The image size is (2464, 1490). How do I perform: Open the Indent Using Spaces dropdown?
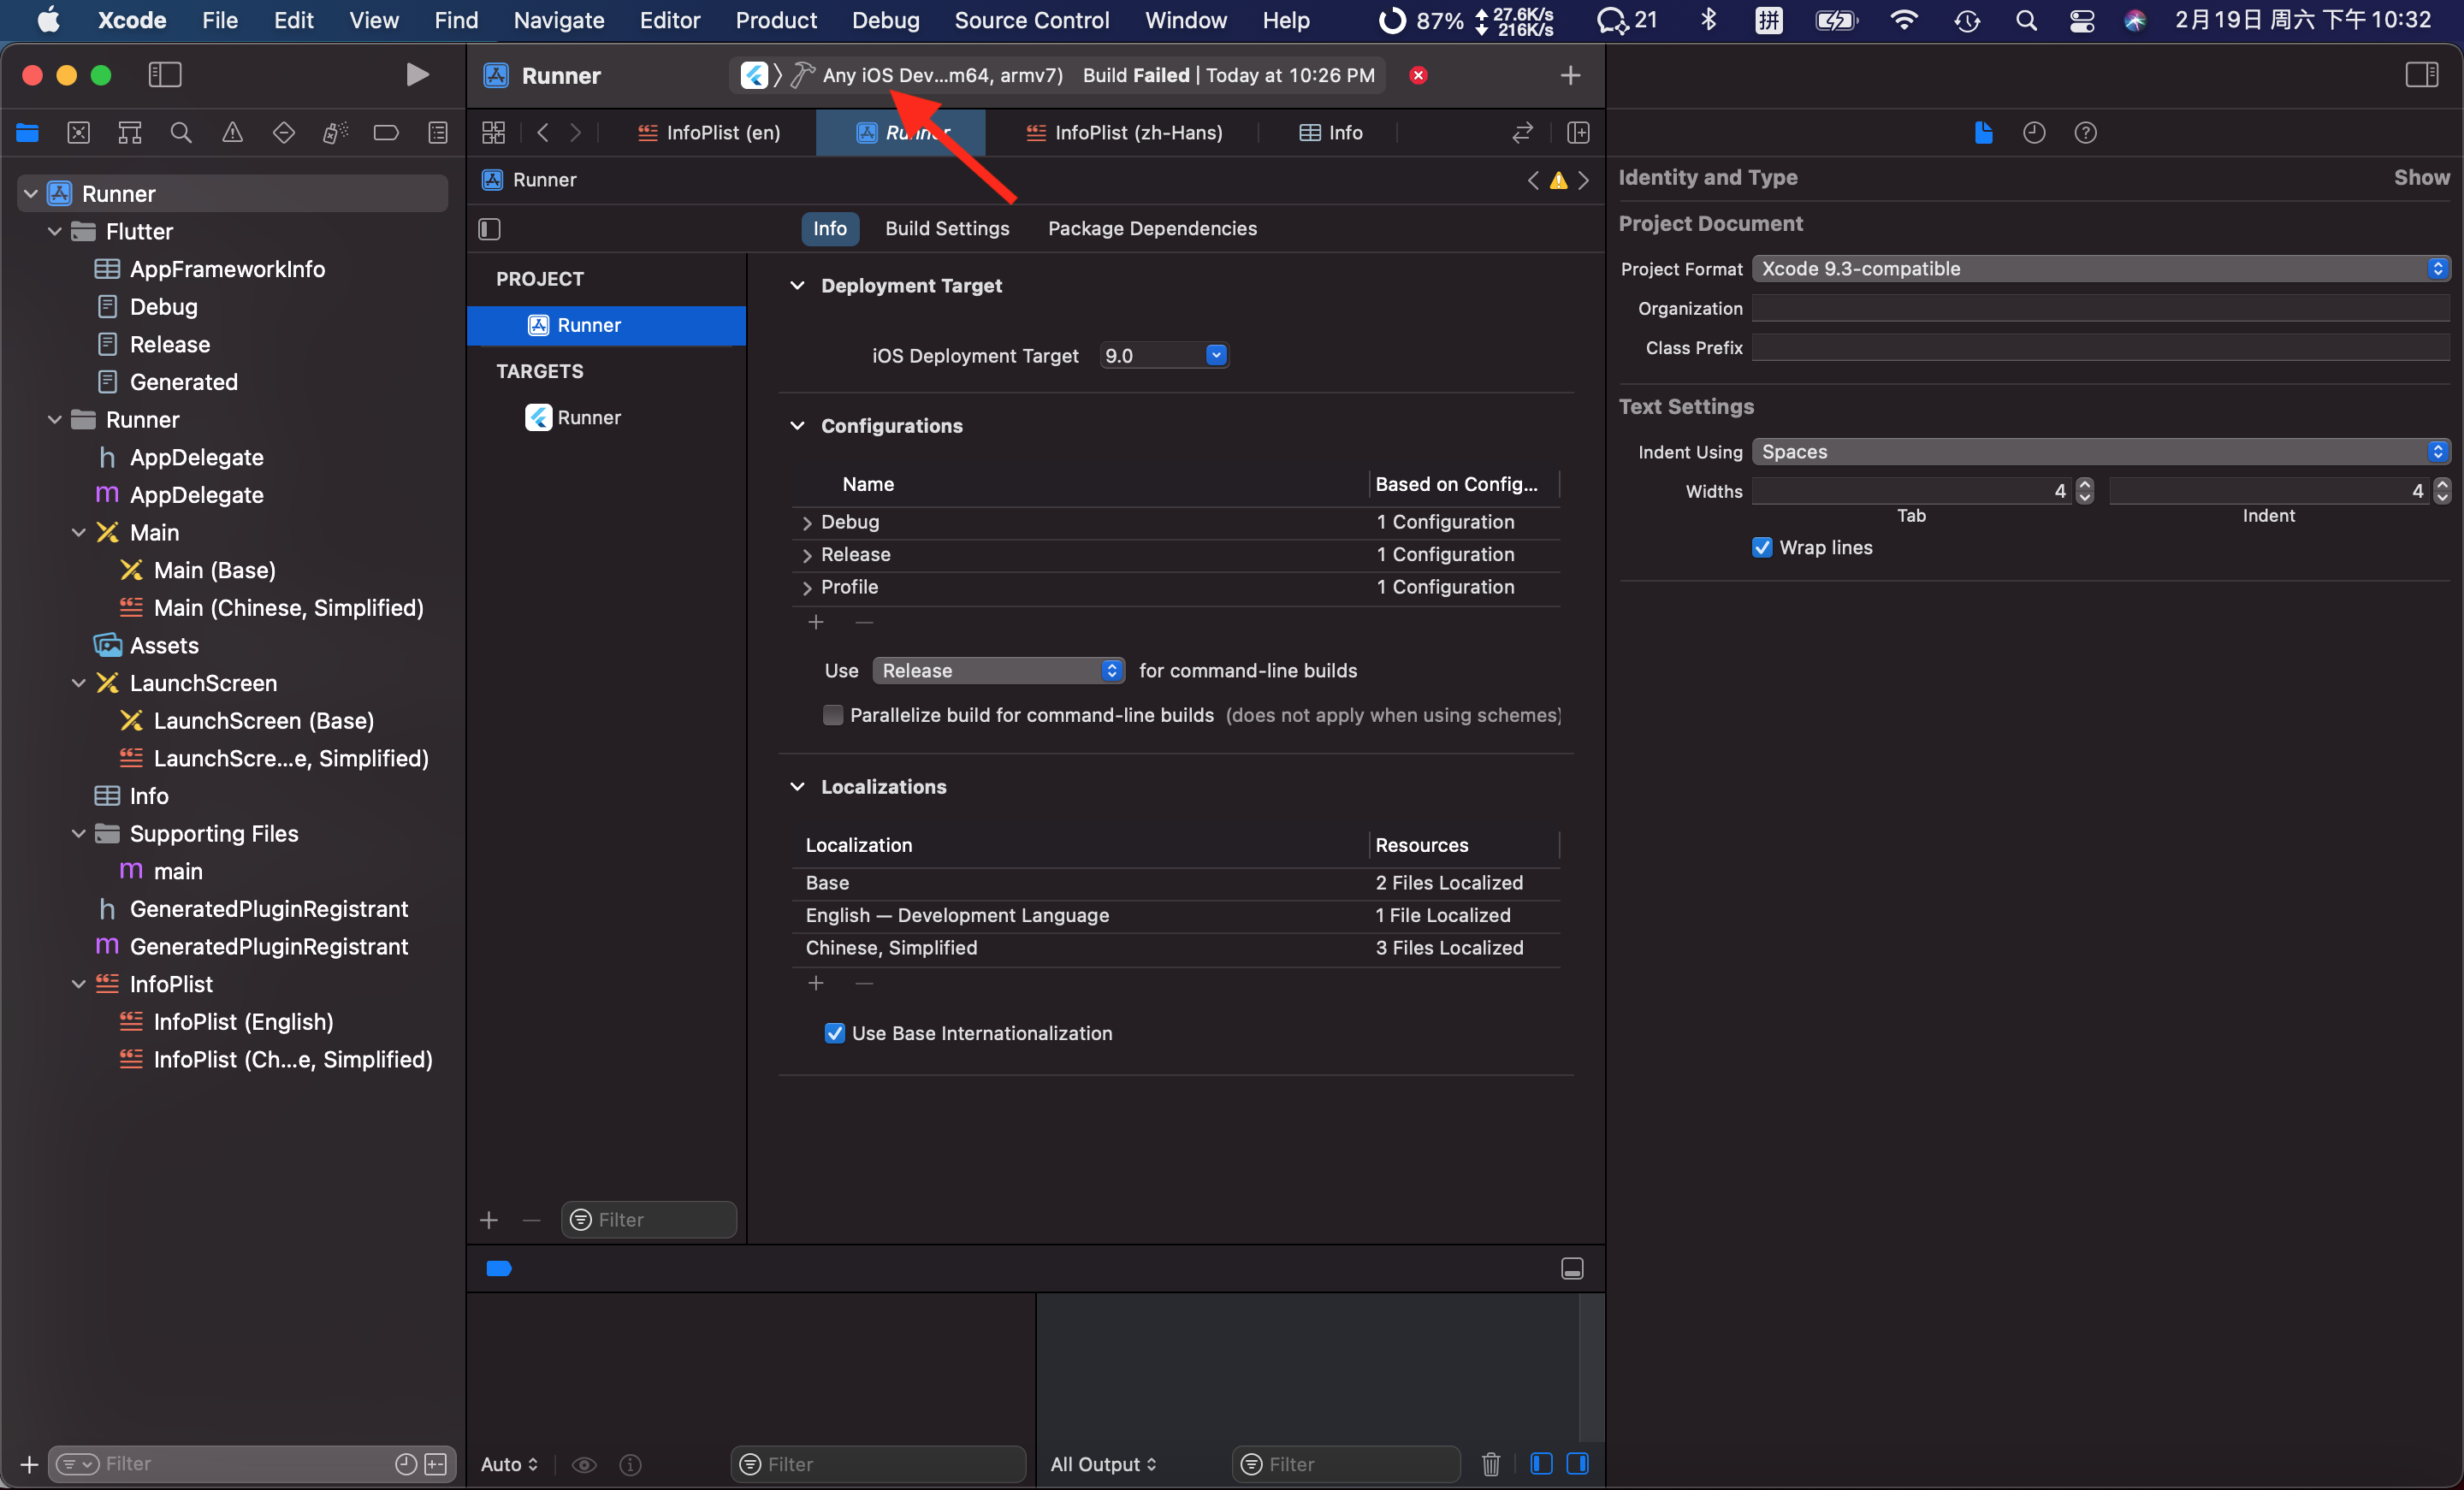coord(2100,452)
